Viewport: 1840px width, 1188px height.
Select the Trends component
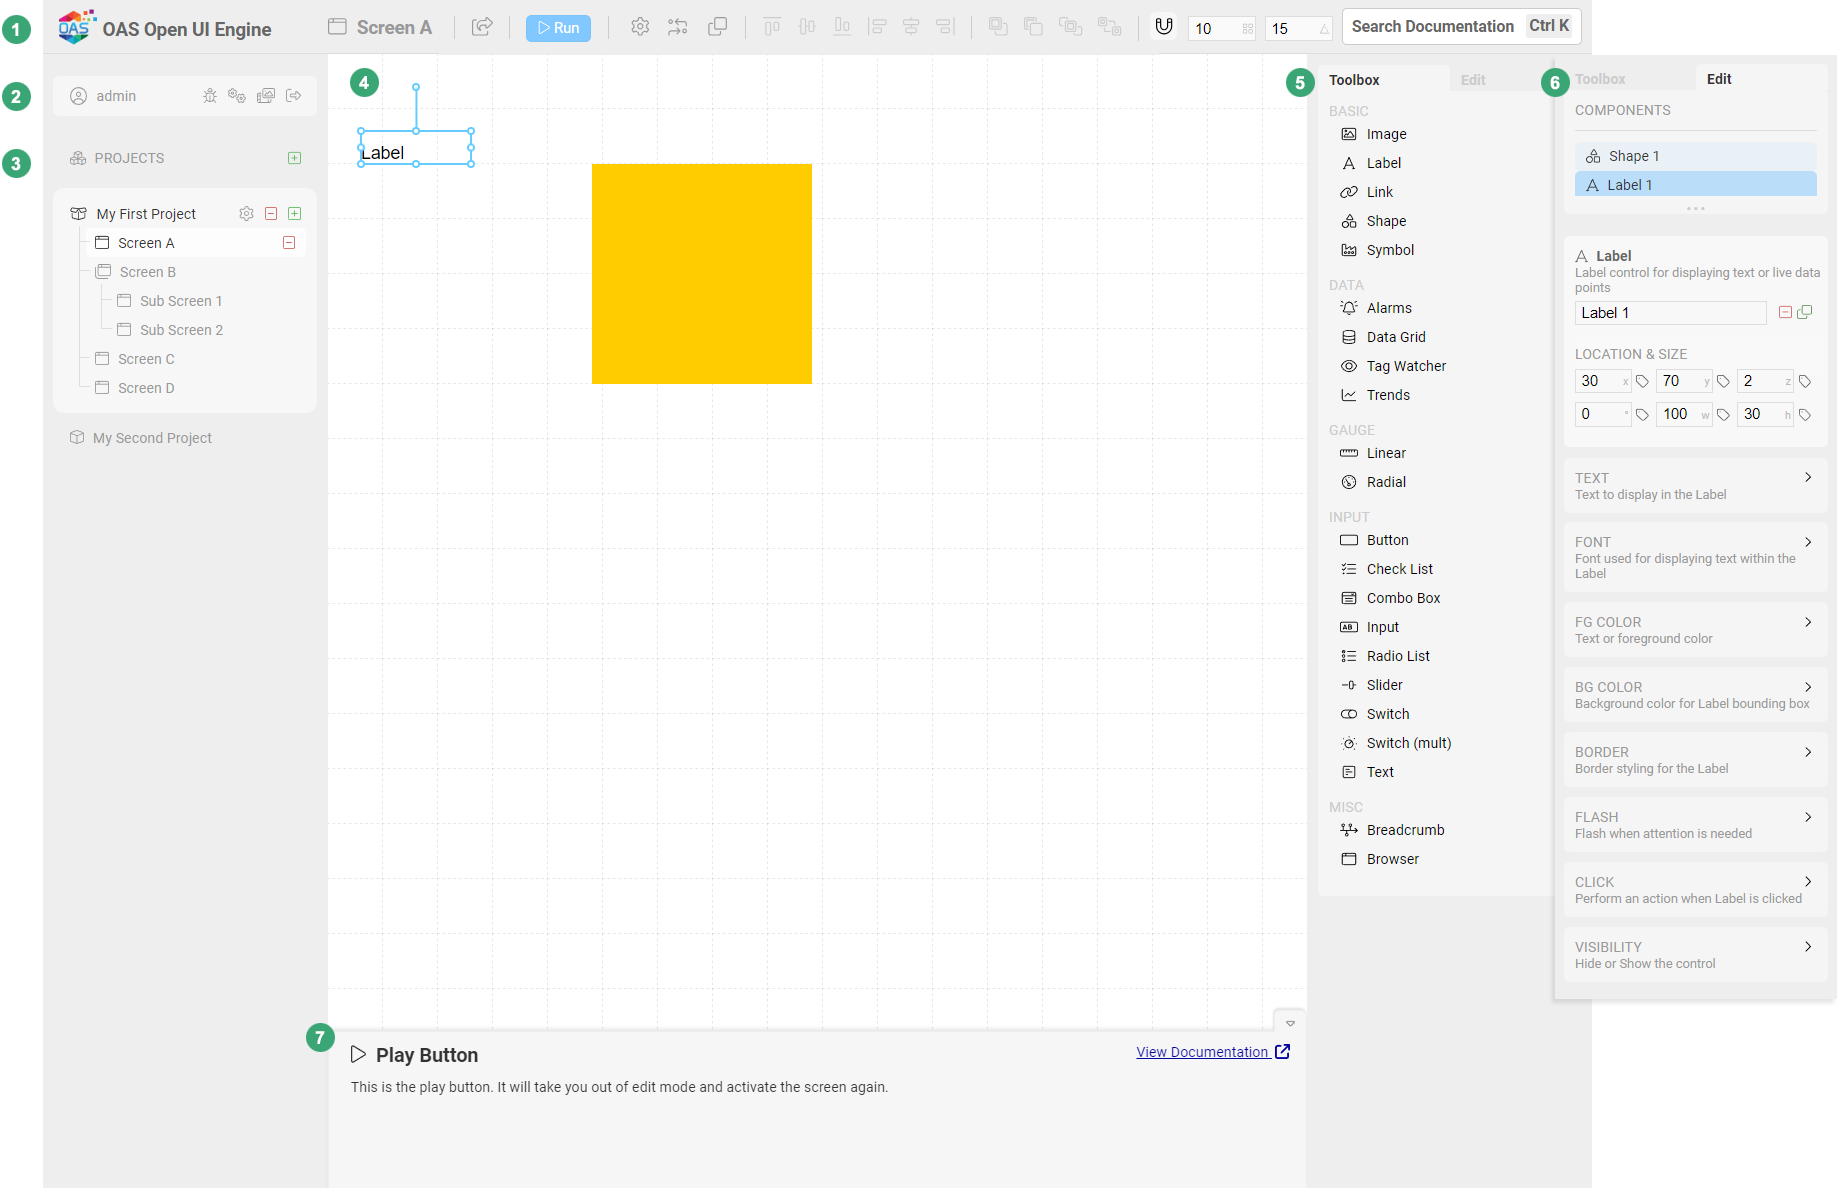pyautogui.click(x=1388, y=395)
